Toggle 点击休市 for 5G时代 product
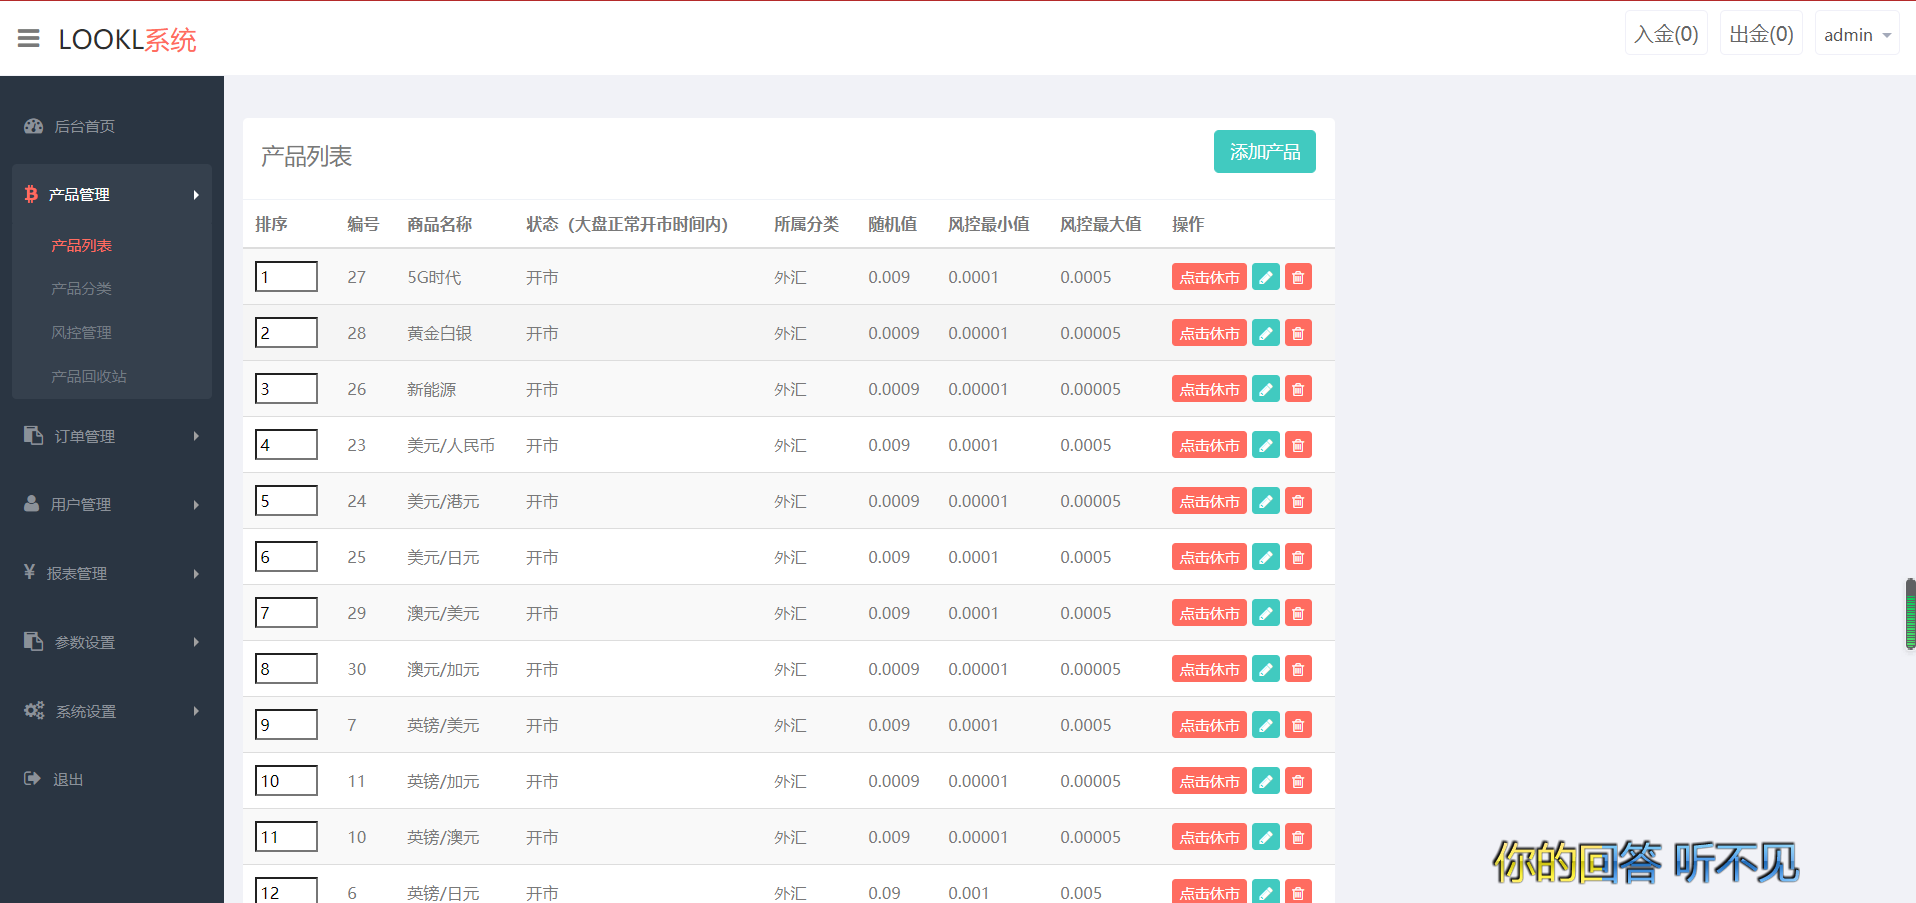The width and height of the screenshot is (1916, 903). (1208, 277)
